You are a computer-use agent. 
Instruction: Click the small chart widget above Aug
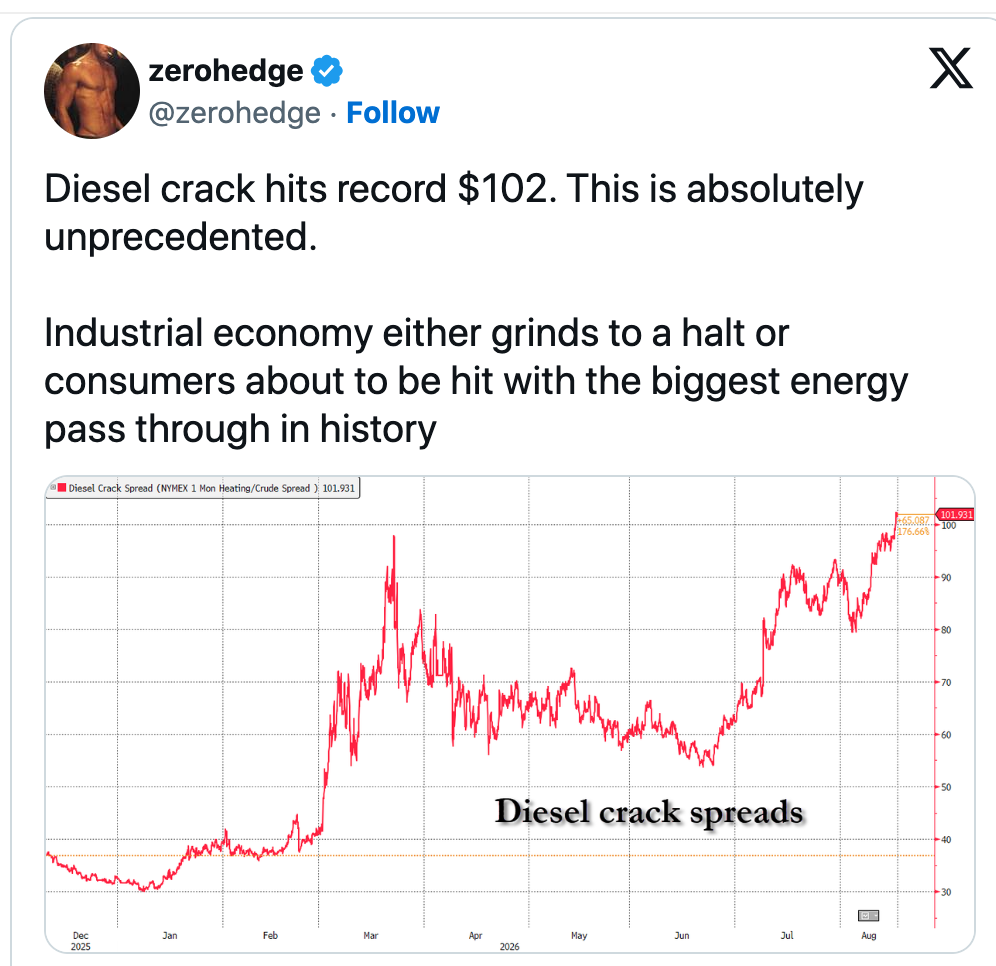click(868, 915)
